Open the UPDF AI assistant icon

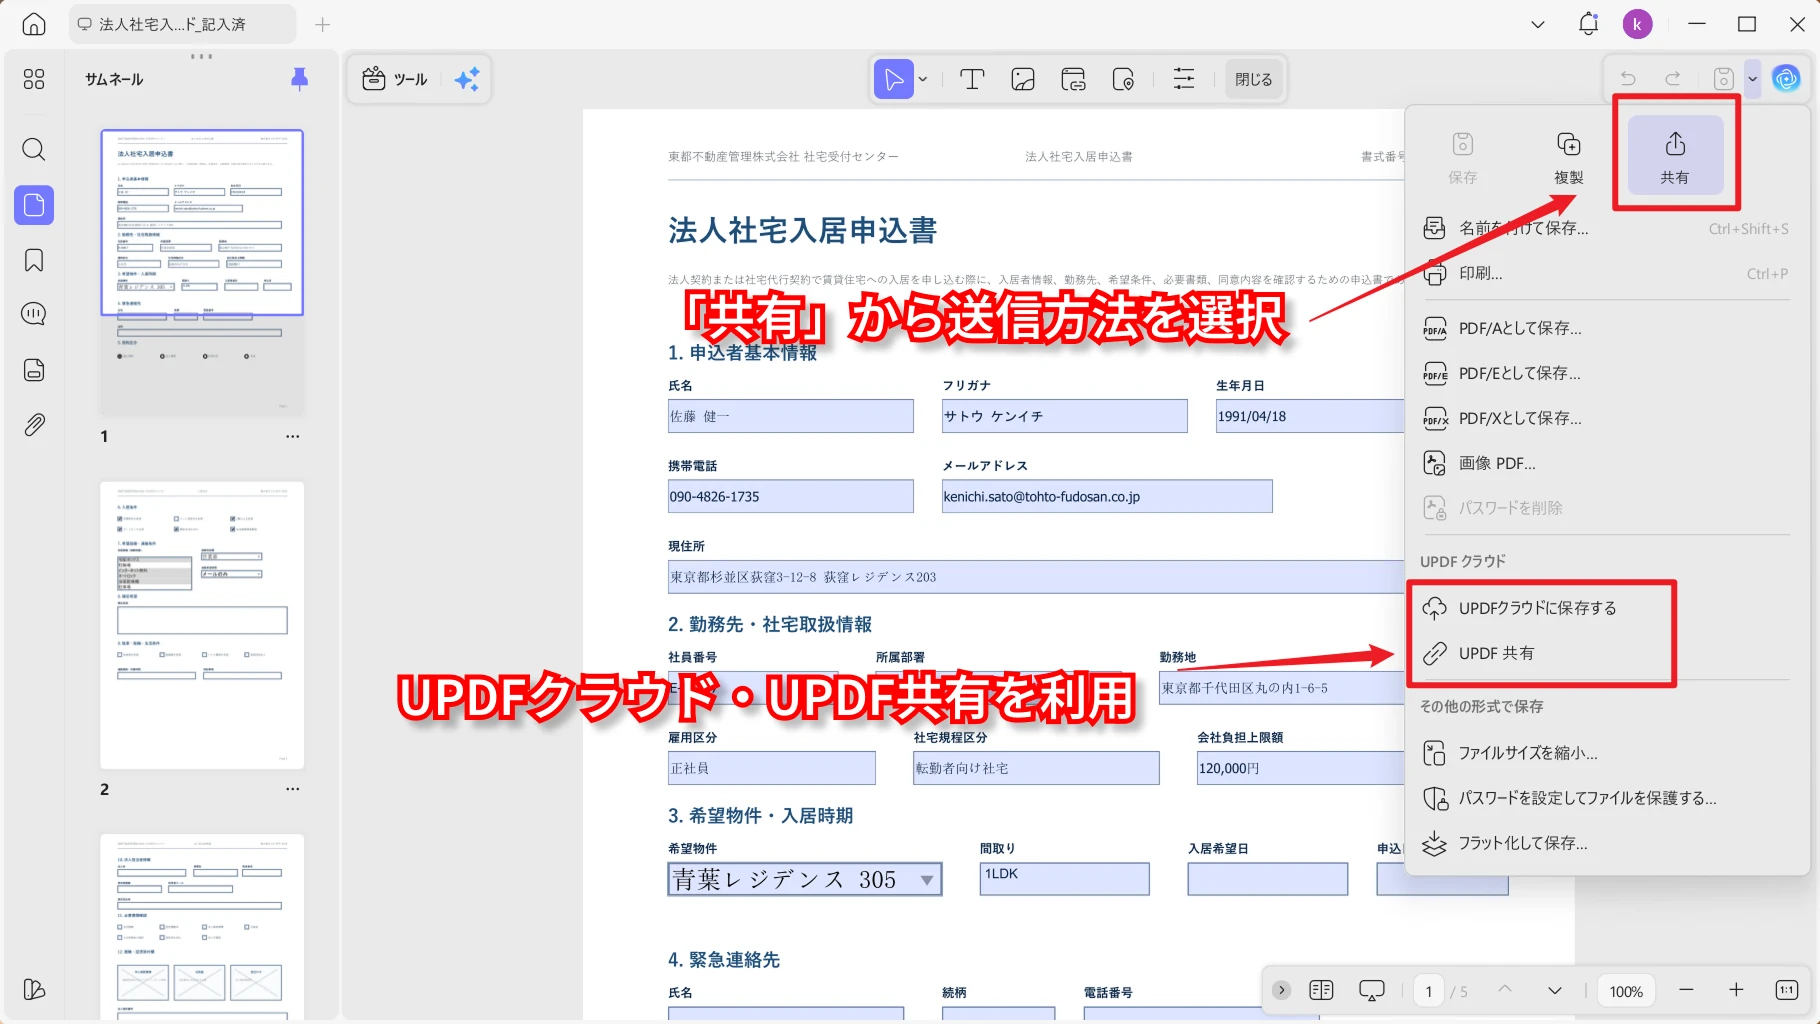(1786, 78)
